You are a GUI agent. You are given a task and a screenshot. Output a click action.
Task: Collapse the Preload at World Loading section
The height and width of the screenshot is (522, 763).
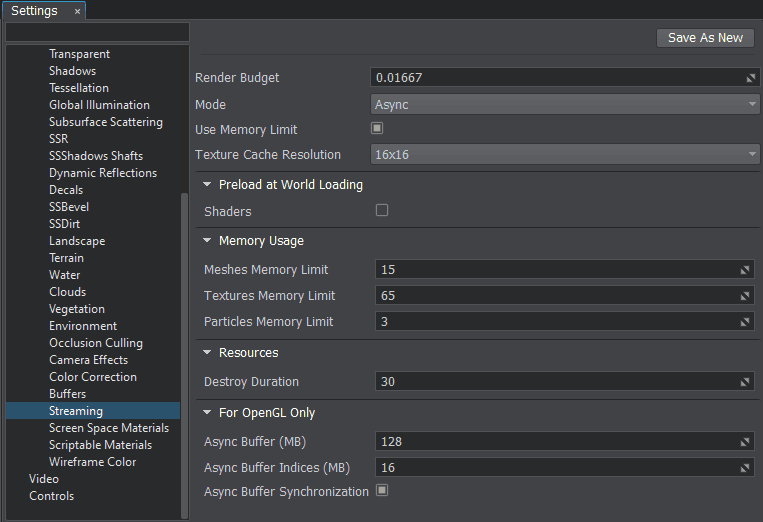pos(207,184)
